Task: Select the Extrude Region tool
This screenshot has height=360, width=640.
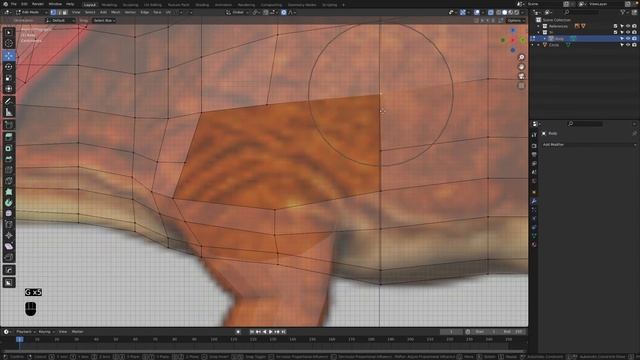Action: point(9,137)
